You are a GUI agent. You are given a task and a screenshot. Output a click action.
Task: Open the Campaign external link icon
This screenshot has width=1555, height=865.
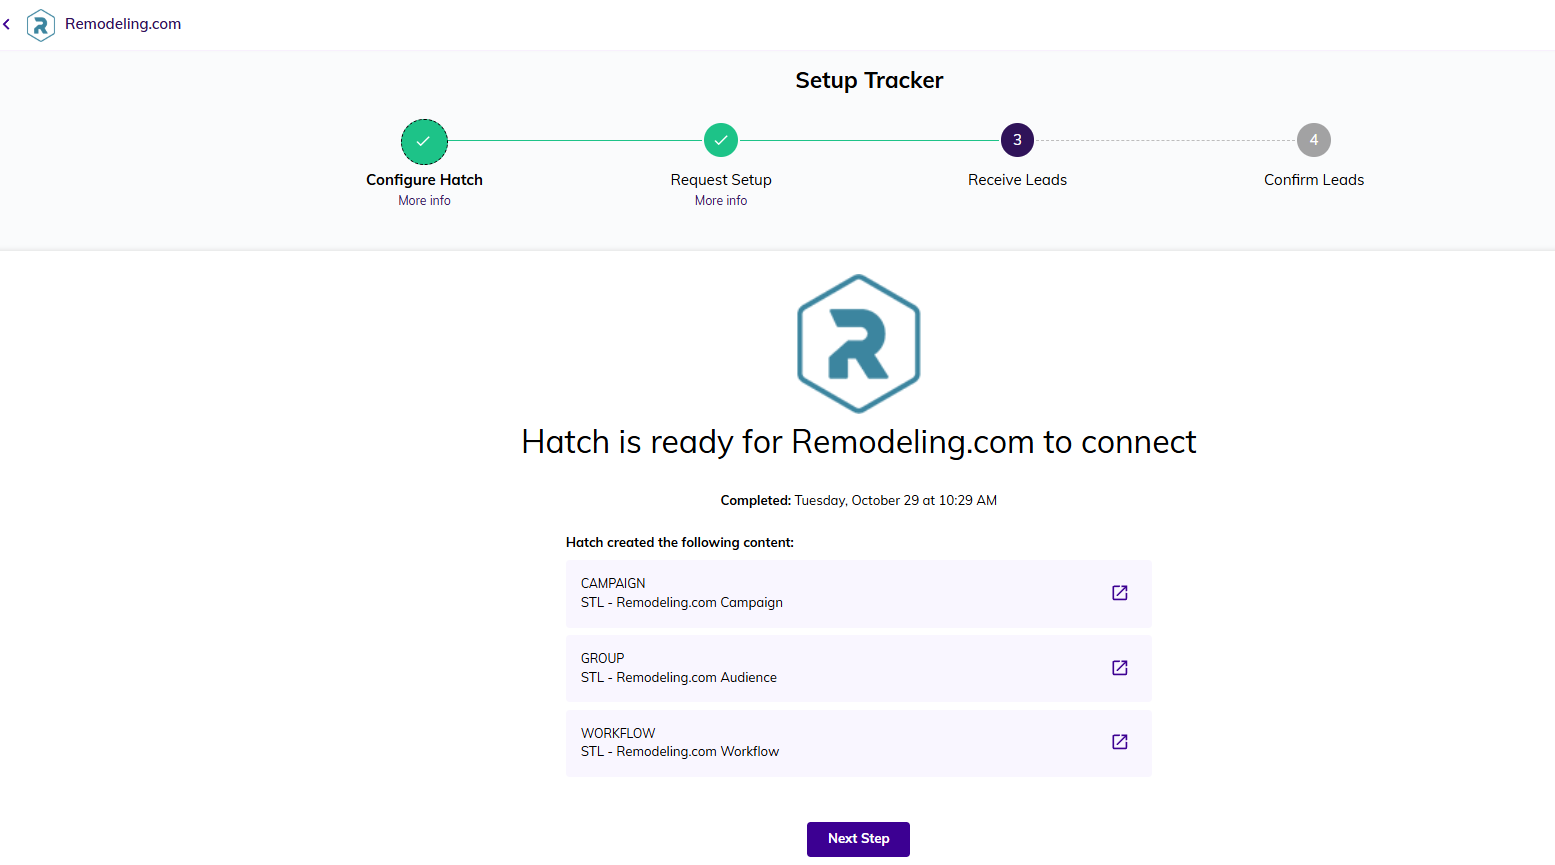tap(1119, 593)
